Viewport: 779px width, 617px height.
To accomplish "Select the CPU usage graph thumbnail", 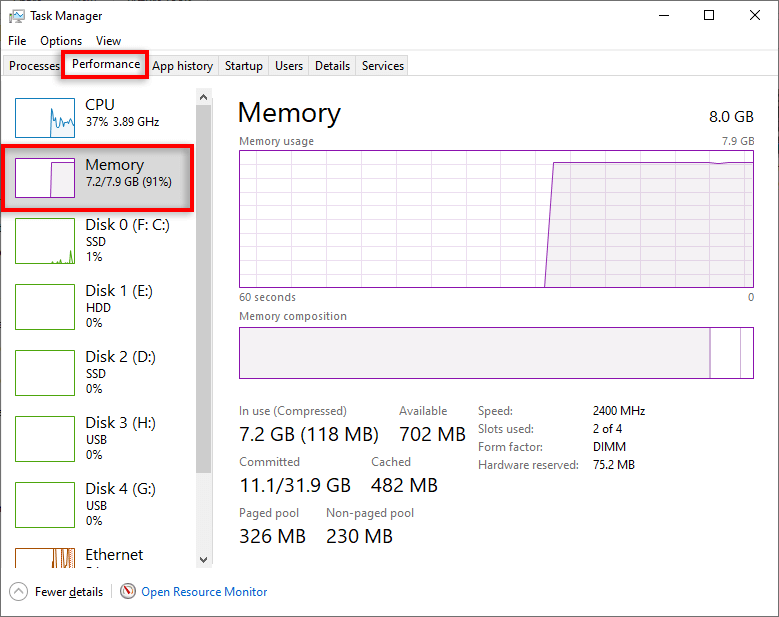I will pyautogui.click(x=45, y=118).
